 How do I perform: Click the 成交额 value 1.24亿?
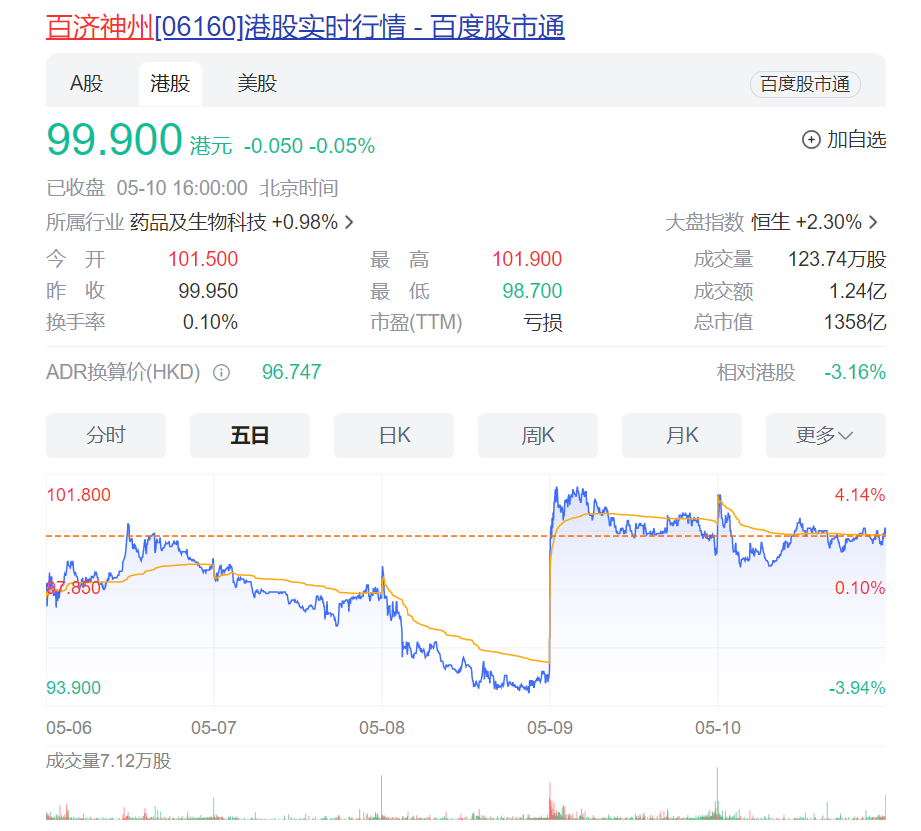(x=858, y=291)
